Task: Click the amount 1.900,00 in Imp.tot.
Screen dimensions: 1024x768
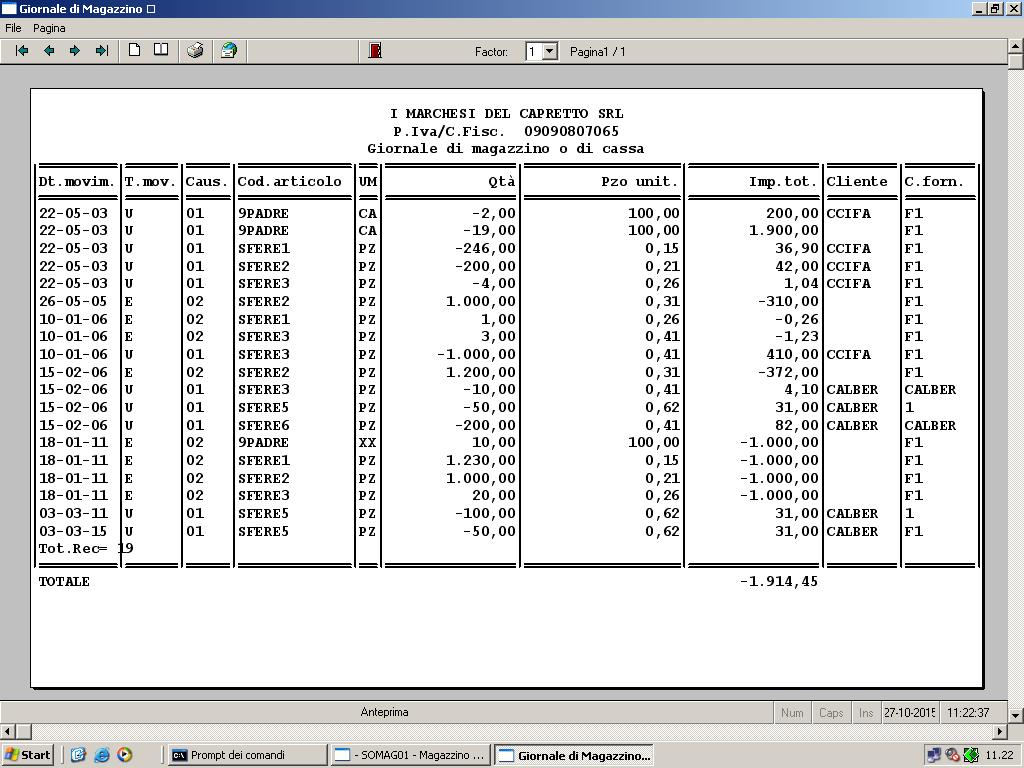Action: click(783, 231)
